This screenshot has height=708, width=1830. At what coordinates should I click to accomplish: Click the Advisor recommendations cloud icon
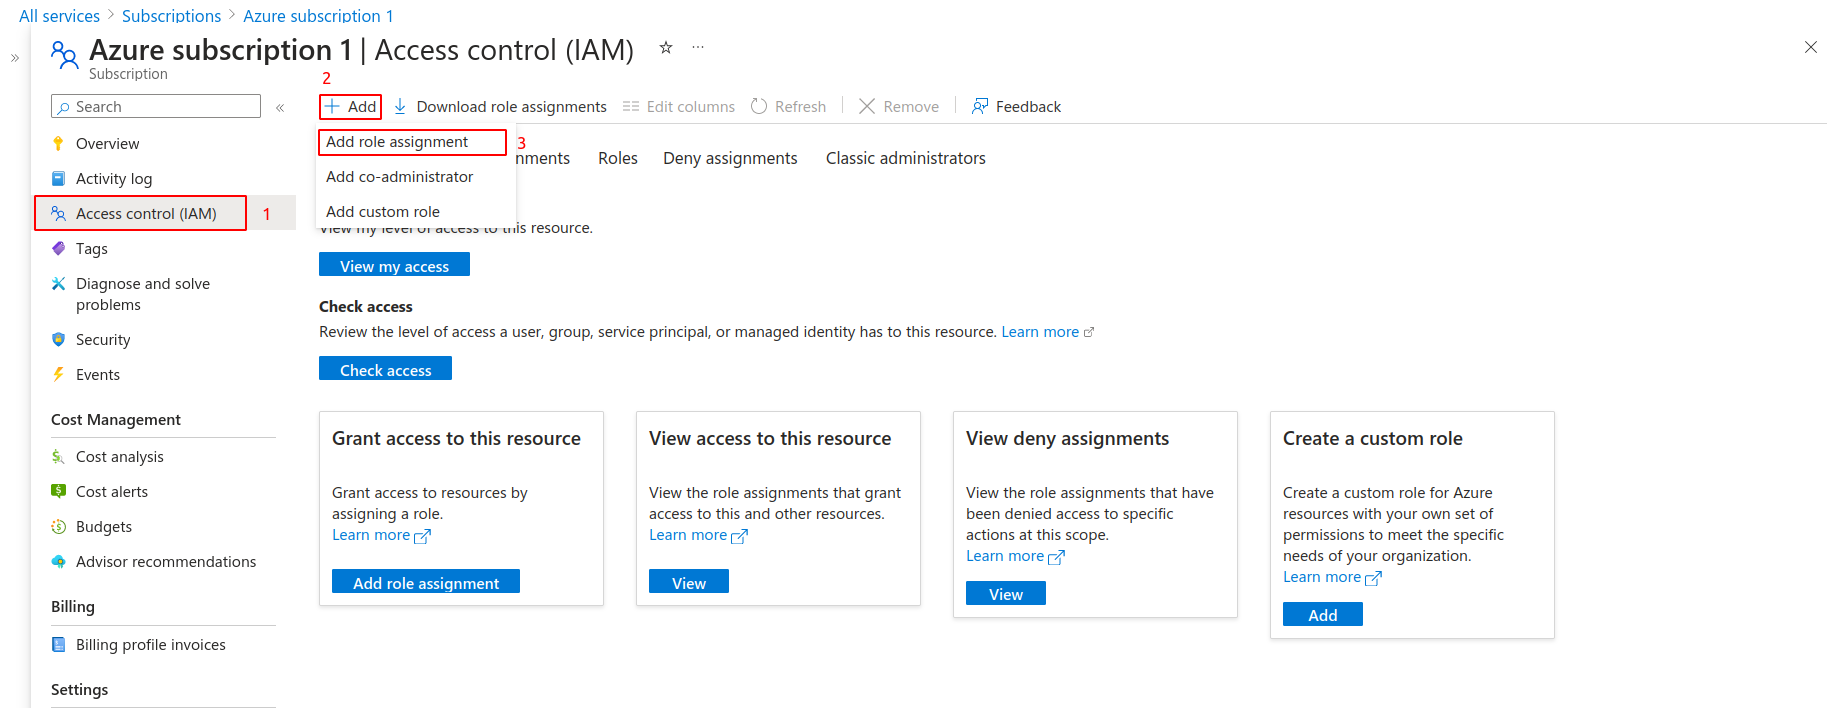click(58, 561)
